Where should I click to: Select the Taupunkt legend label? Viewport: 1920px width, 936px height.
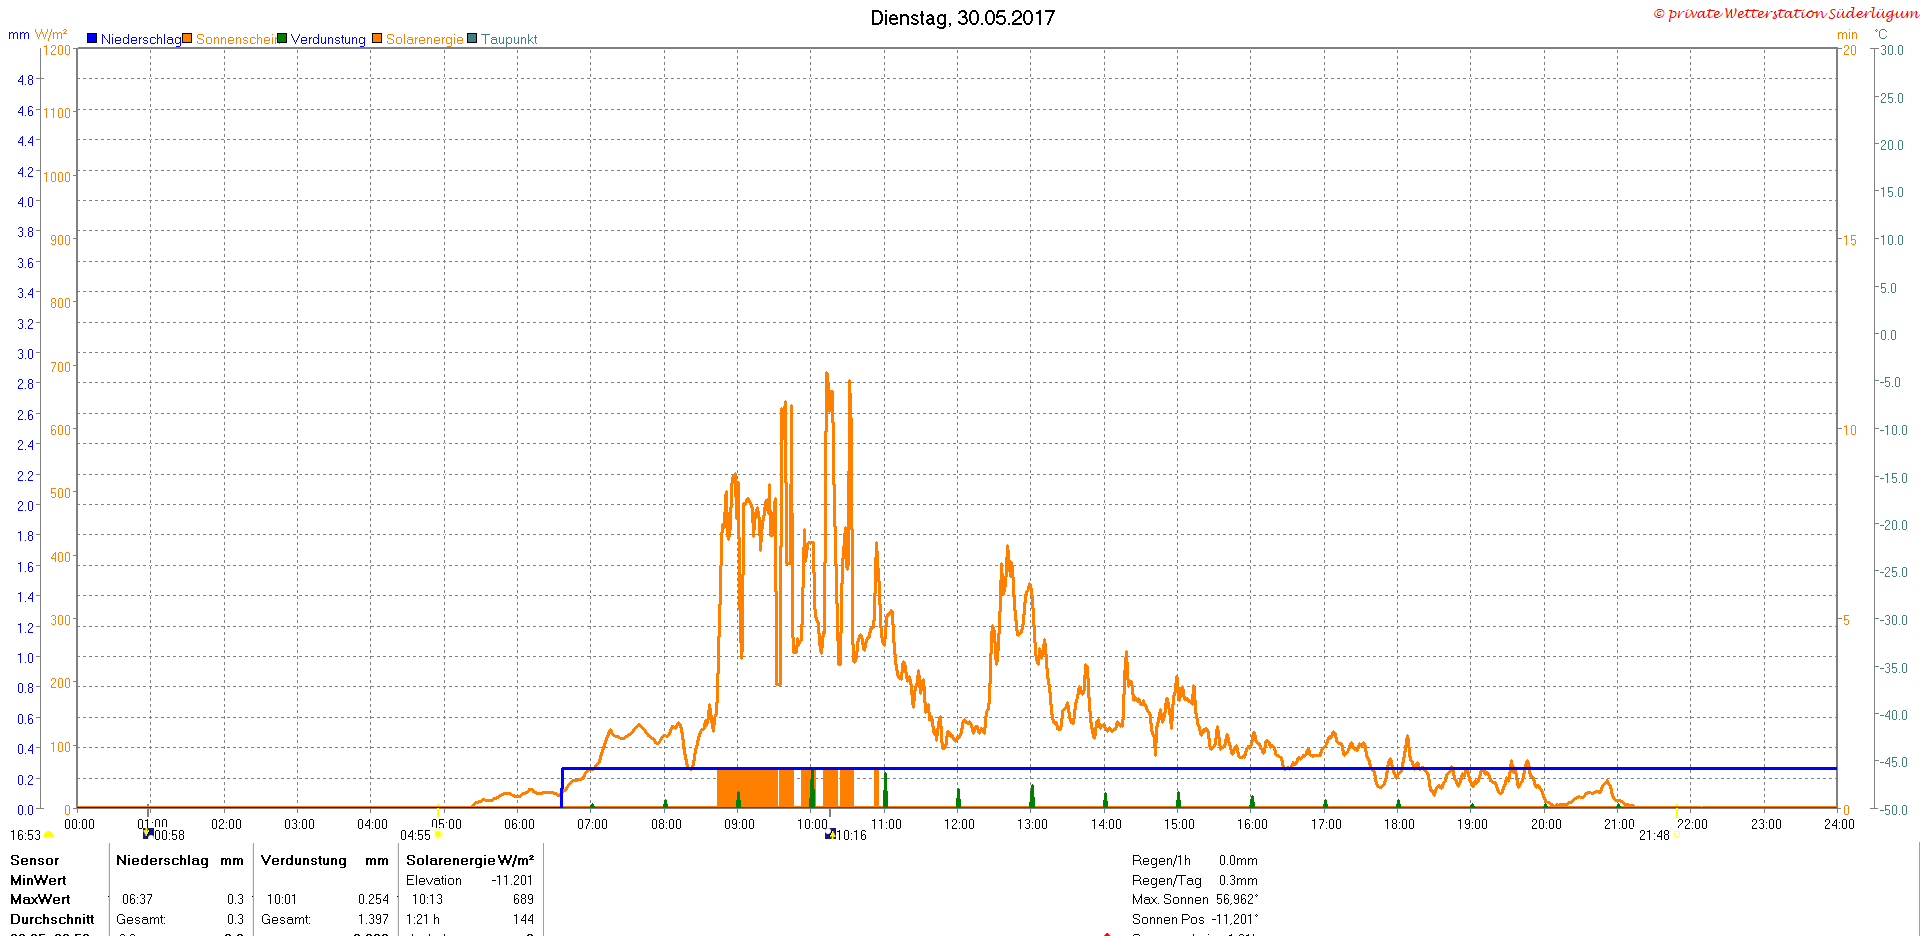pos(509,39)
